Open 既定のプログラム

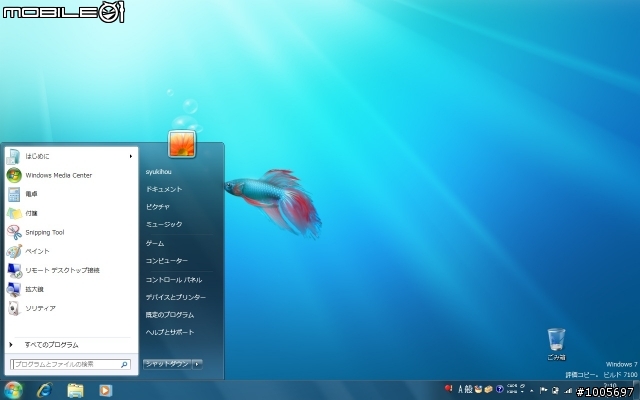pyautogui.click(x=170, y=315)
